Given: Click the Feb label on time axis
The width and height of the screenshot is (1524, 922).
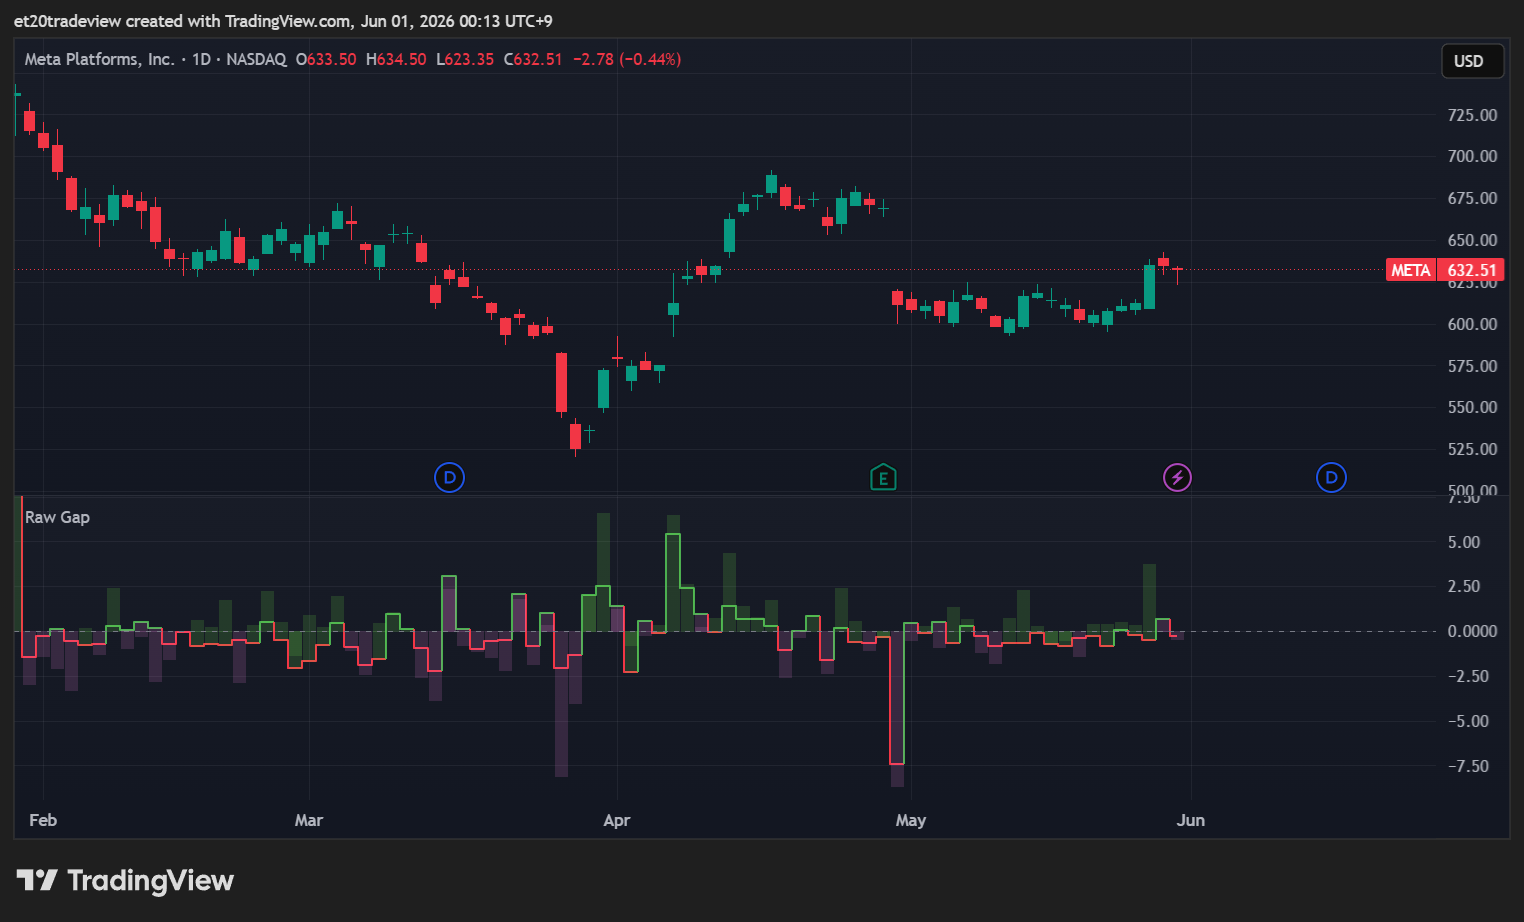Looking at the screenshot, I should (x=43, y=820).
